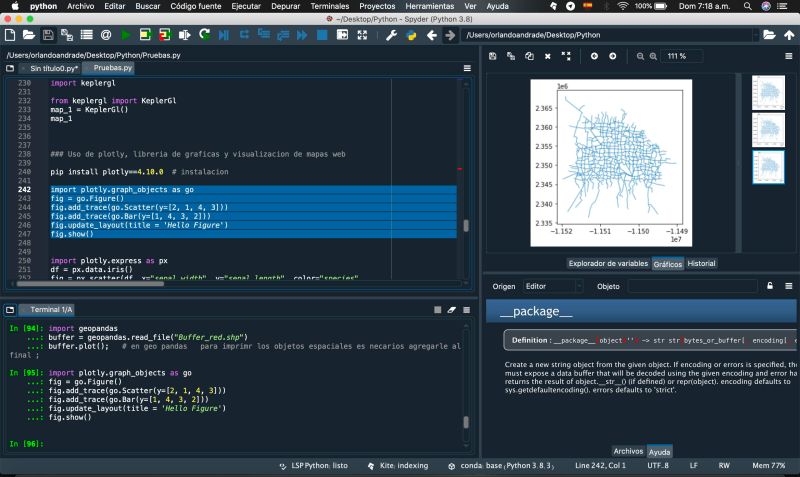The height and width of the screenshot is (477, 800).
Task: Create a new file from the toolbar
Action: (x=10, y=35)
